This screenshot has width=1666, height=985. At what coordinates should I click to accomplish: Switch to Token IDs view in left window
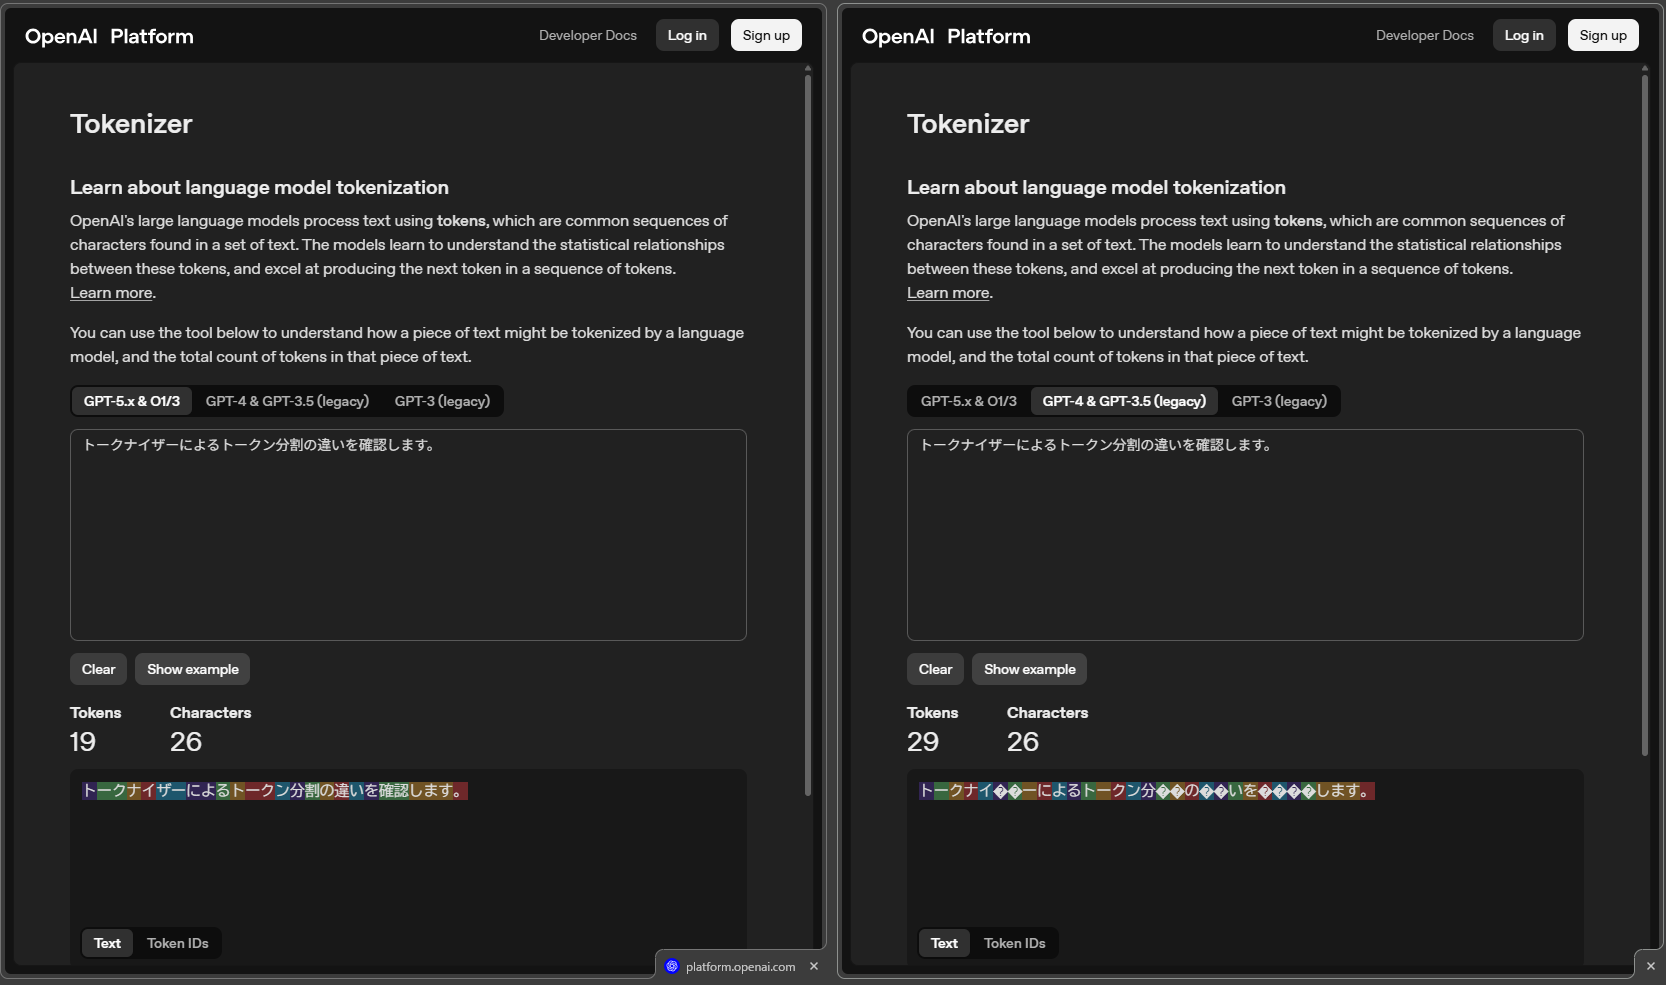click(178, 943)
